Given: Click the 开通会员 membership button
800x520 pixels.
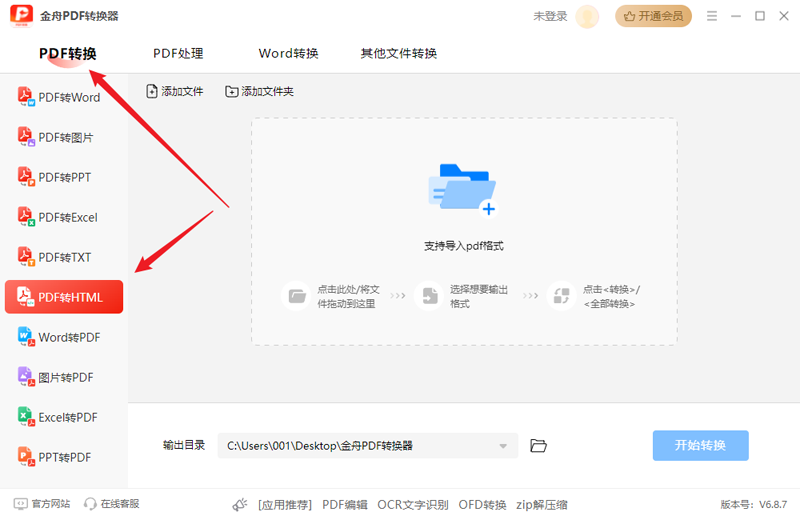Looking at the screenshot, I should (654, 16).
